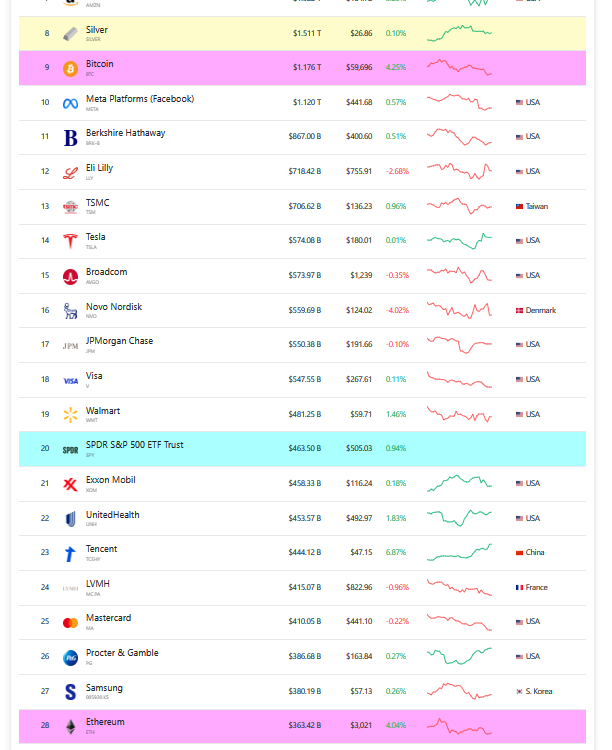Screen dimensions: 612x750
Task: Click the Visa logo icon
Action: pyautogui.click(x=70, y=380)
